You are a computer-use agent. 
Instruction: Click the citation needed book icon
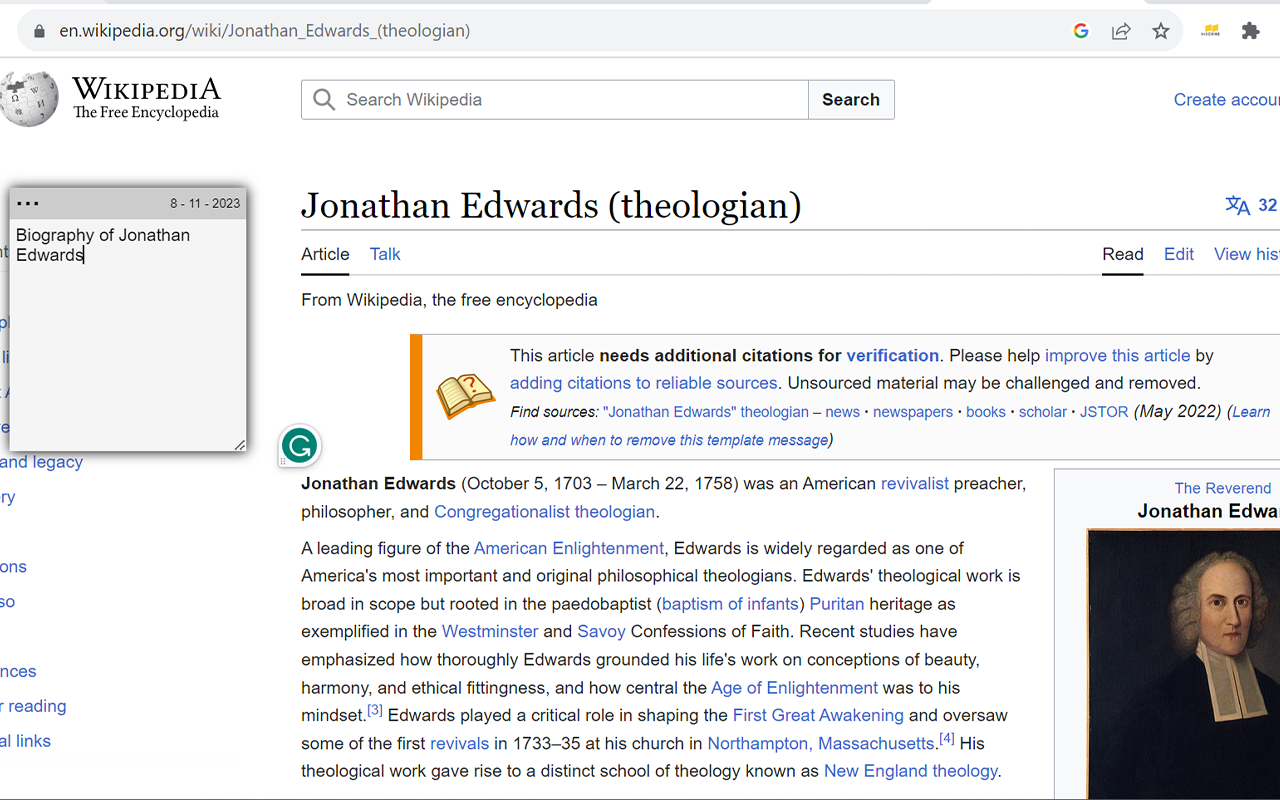click(x=466, y=396)
